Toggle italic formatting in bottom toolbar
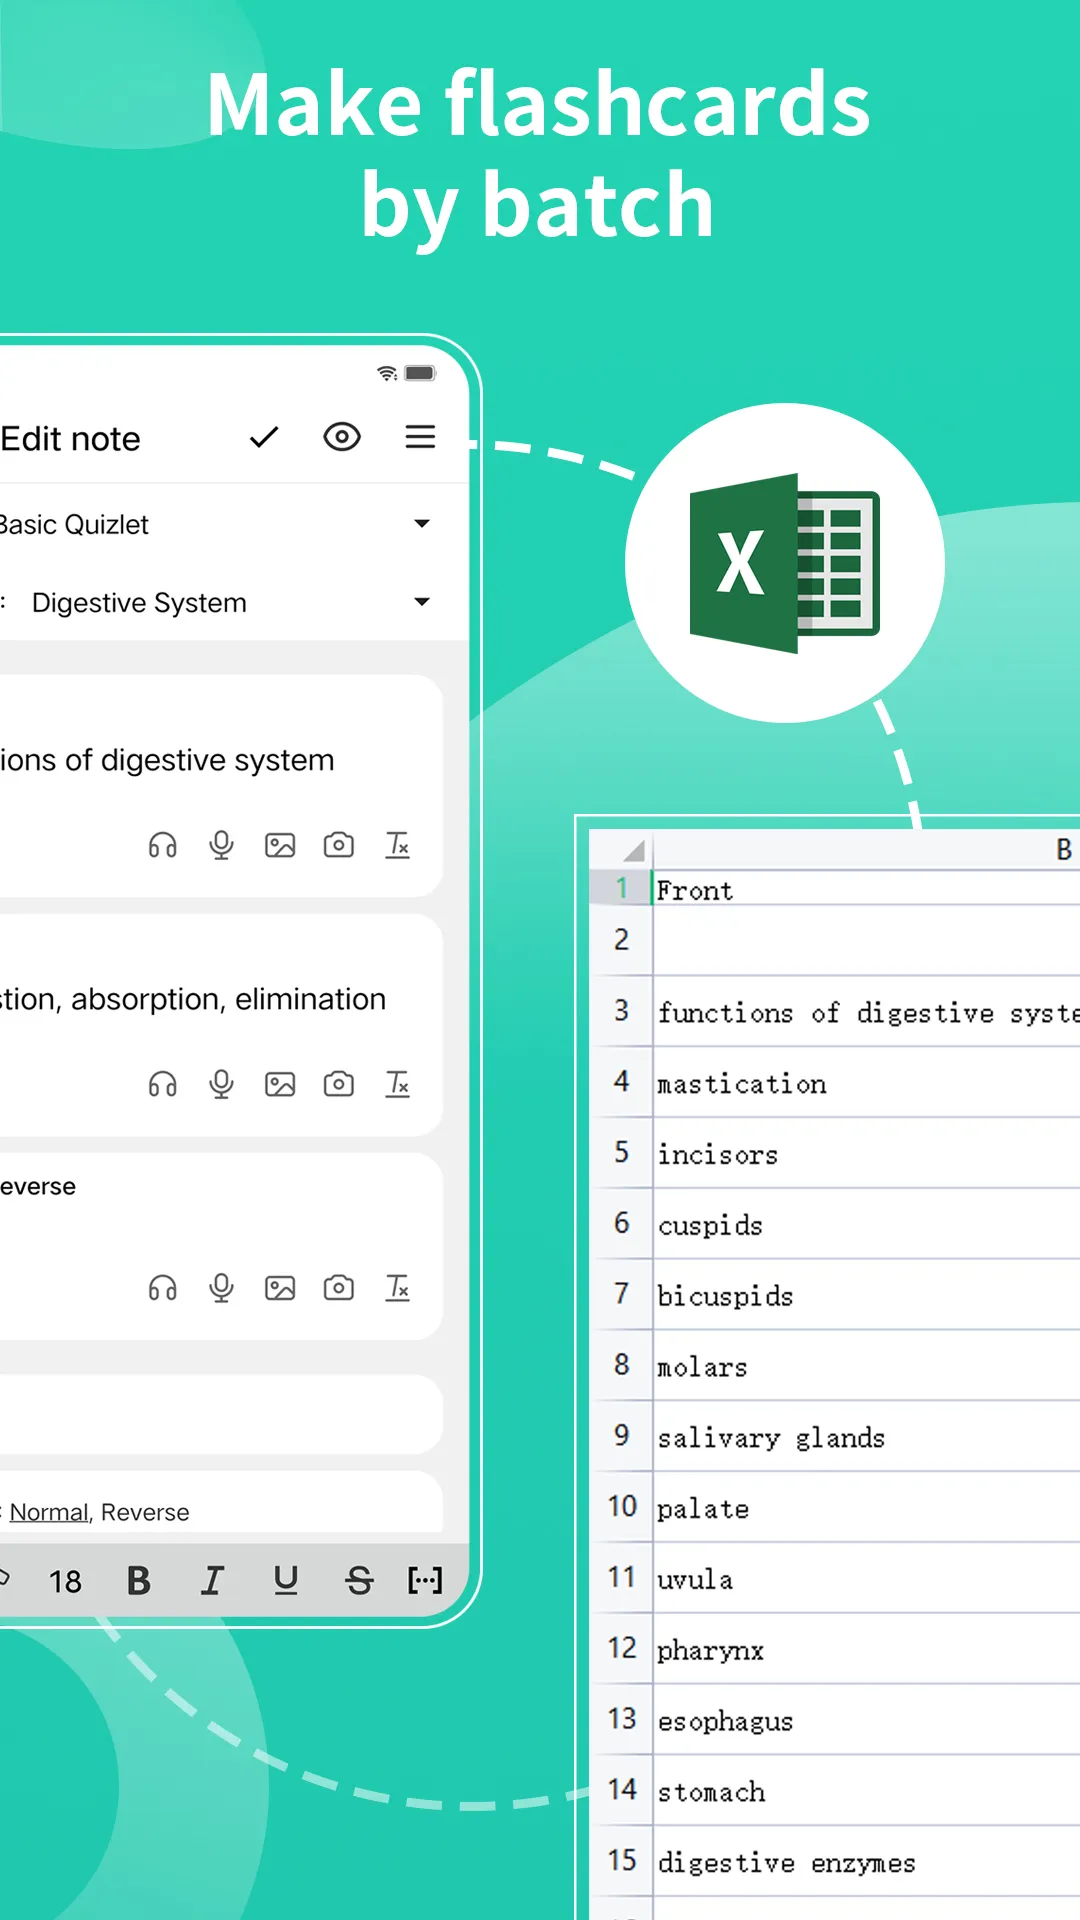This screenshot has height=1920, width=1080. (x=212, y=1580)
